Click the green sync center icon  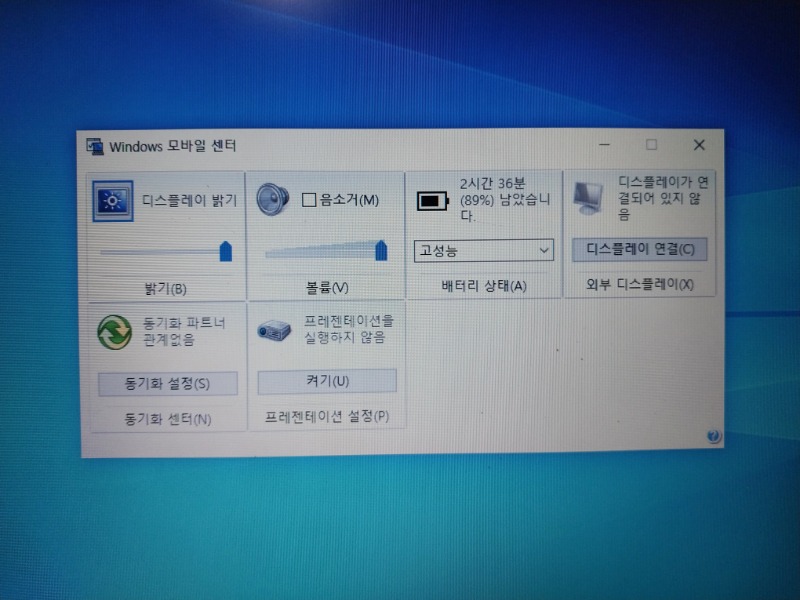tap(114, 332)
